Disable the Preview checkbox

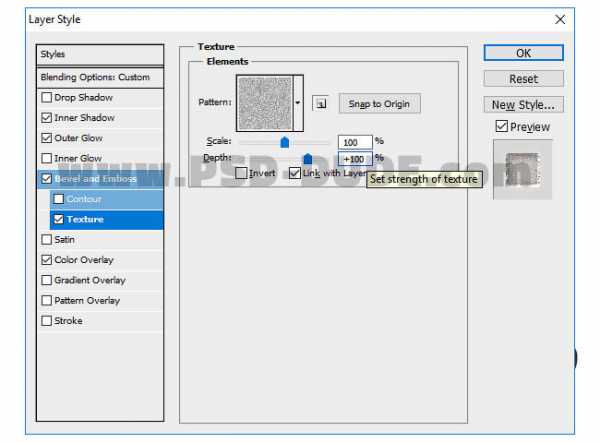pos(502,127)
